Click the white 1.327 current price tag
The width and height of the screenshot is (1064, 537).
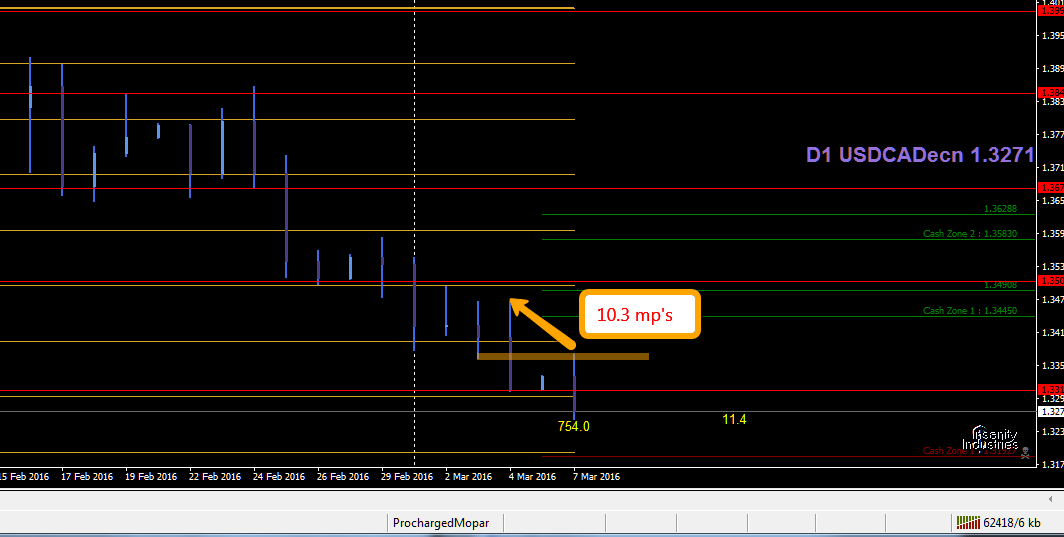point(1052,411)
